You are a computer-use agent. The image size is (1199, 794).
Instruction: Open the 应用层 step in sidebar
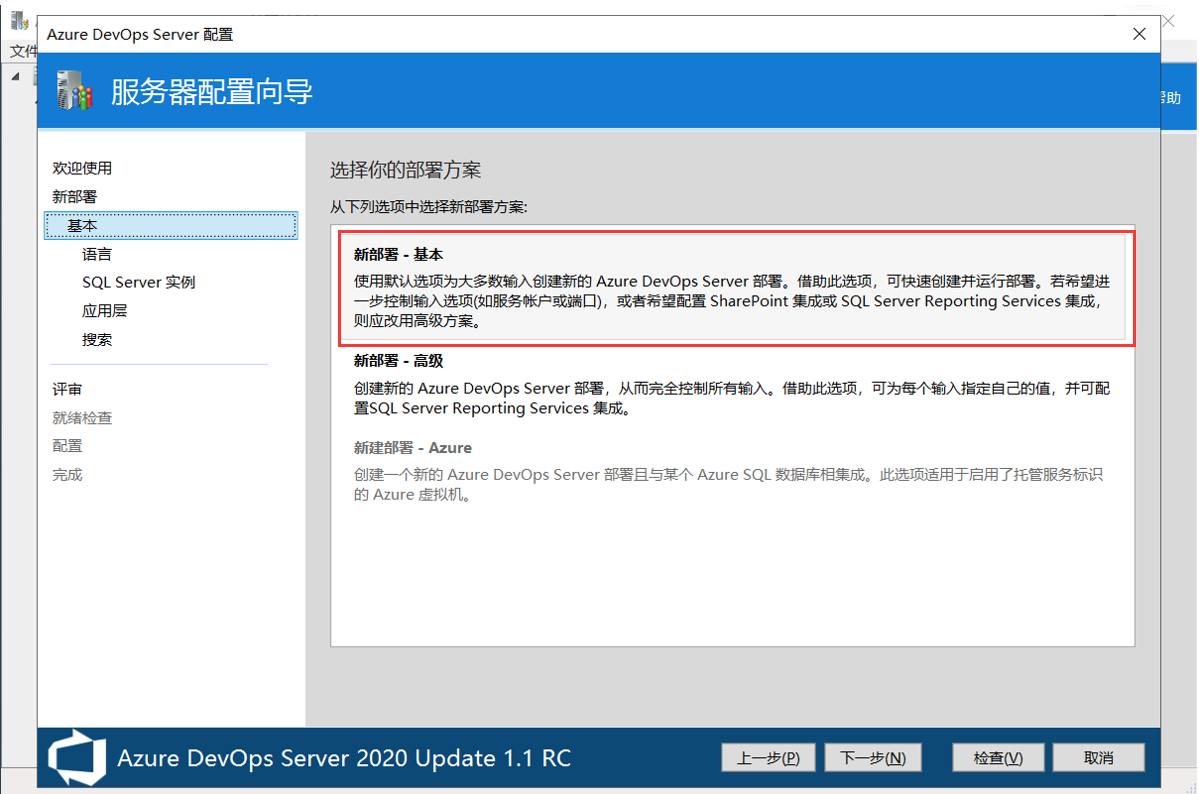point(105,311)
